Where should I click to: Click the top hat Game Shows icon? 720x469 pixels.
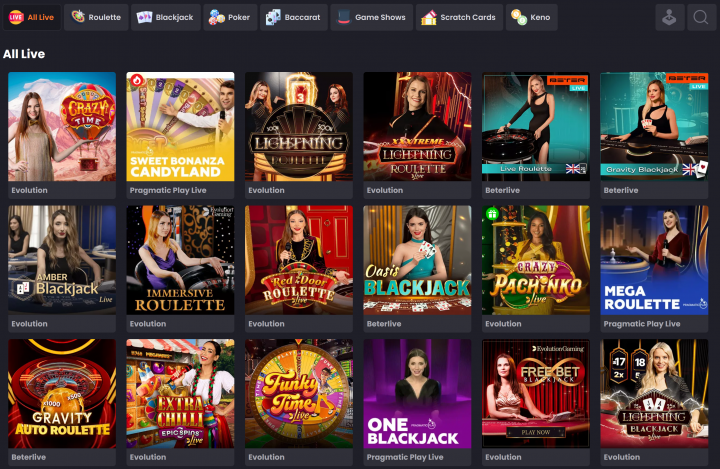(x=344, y=17)
